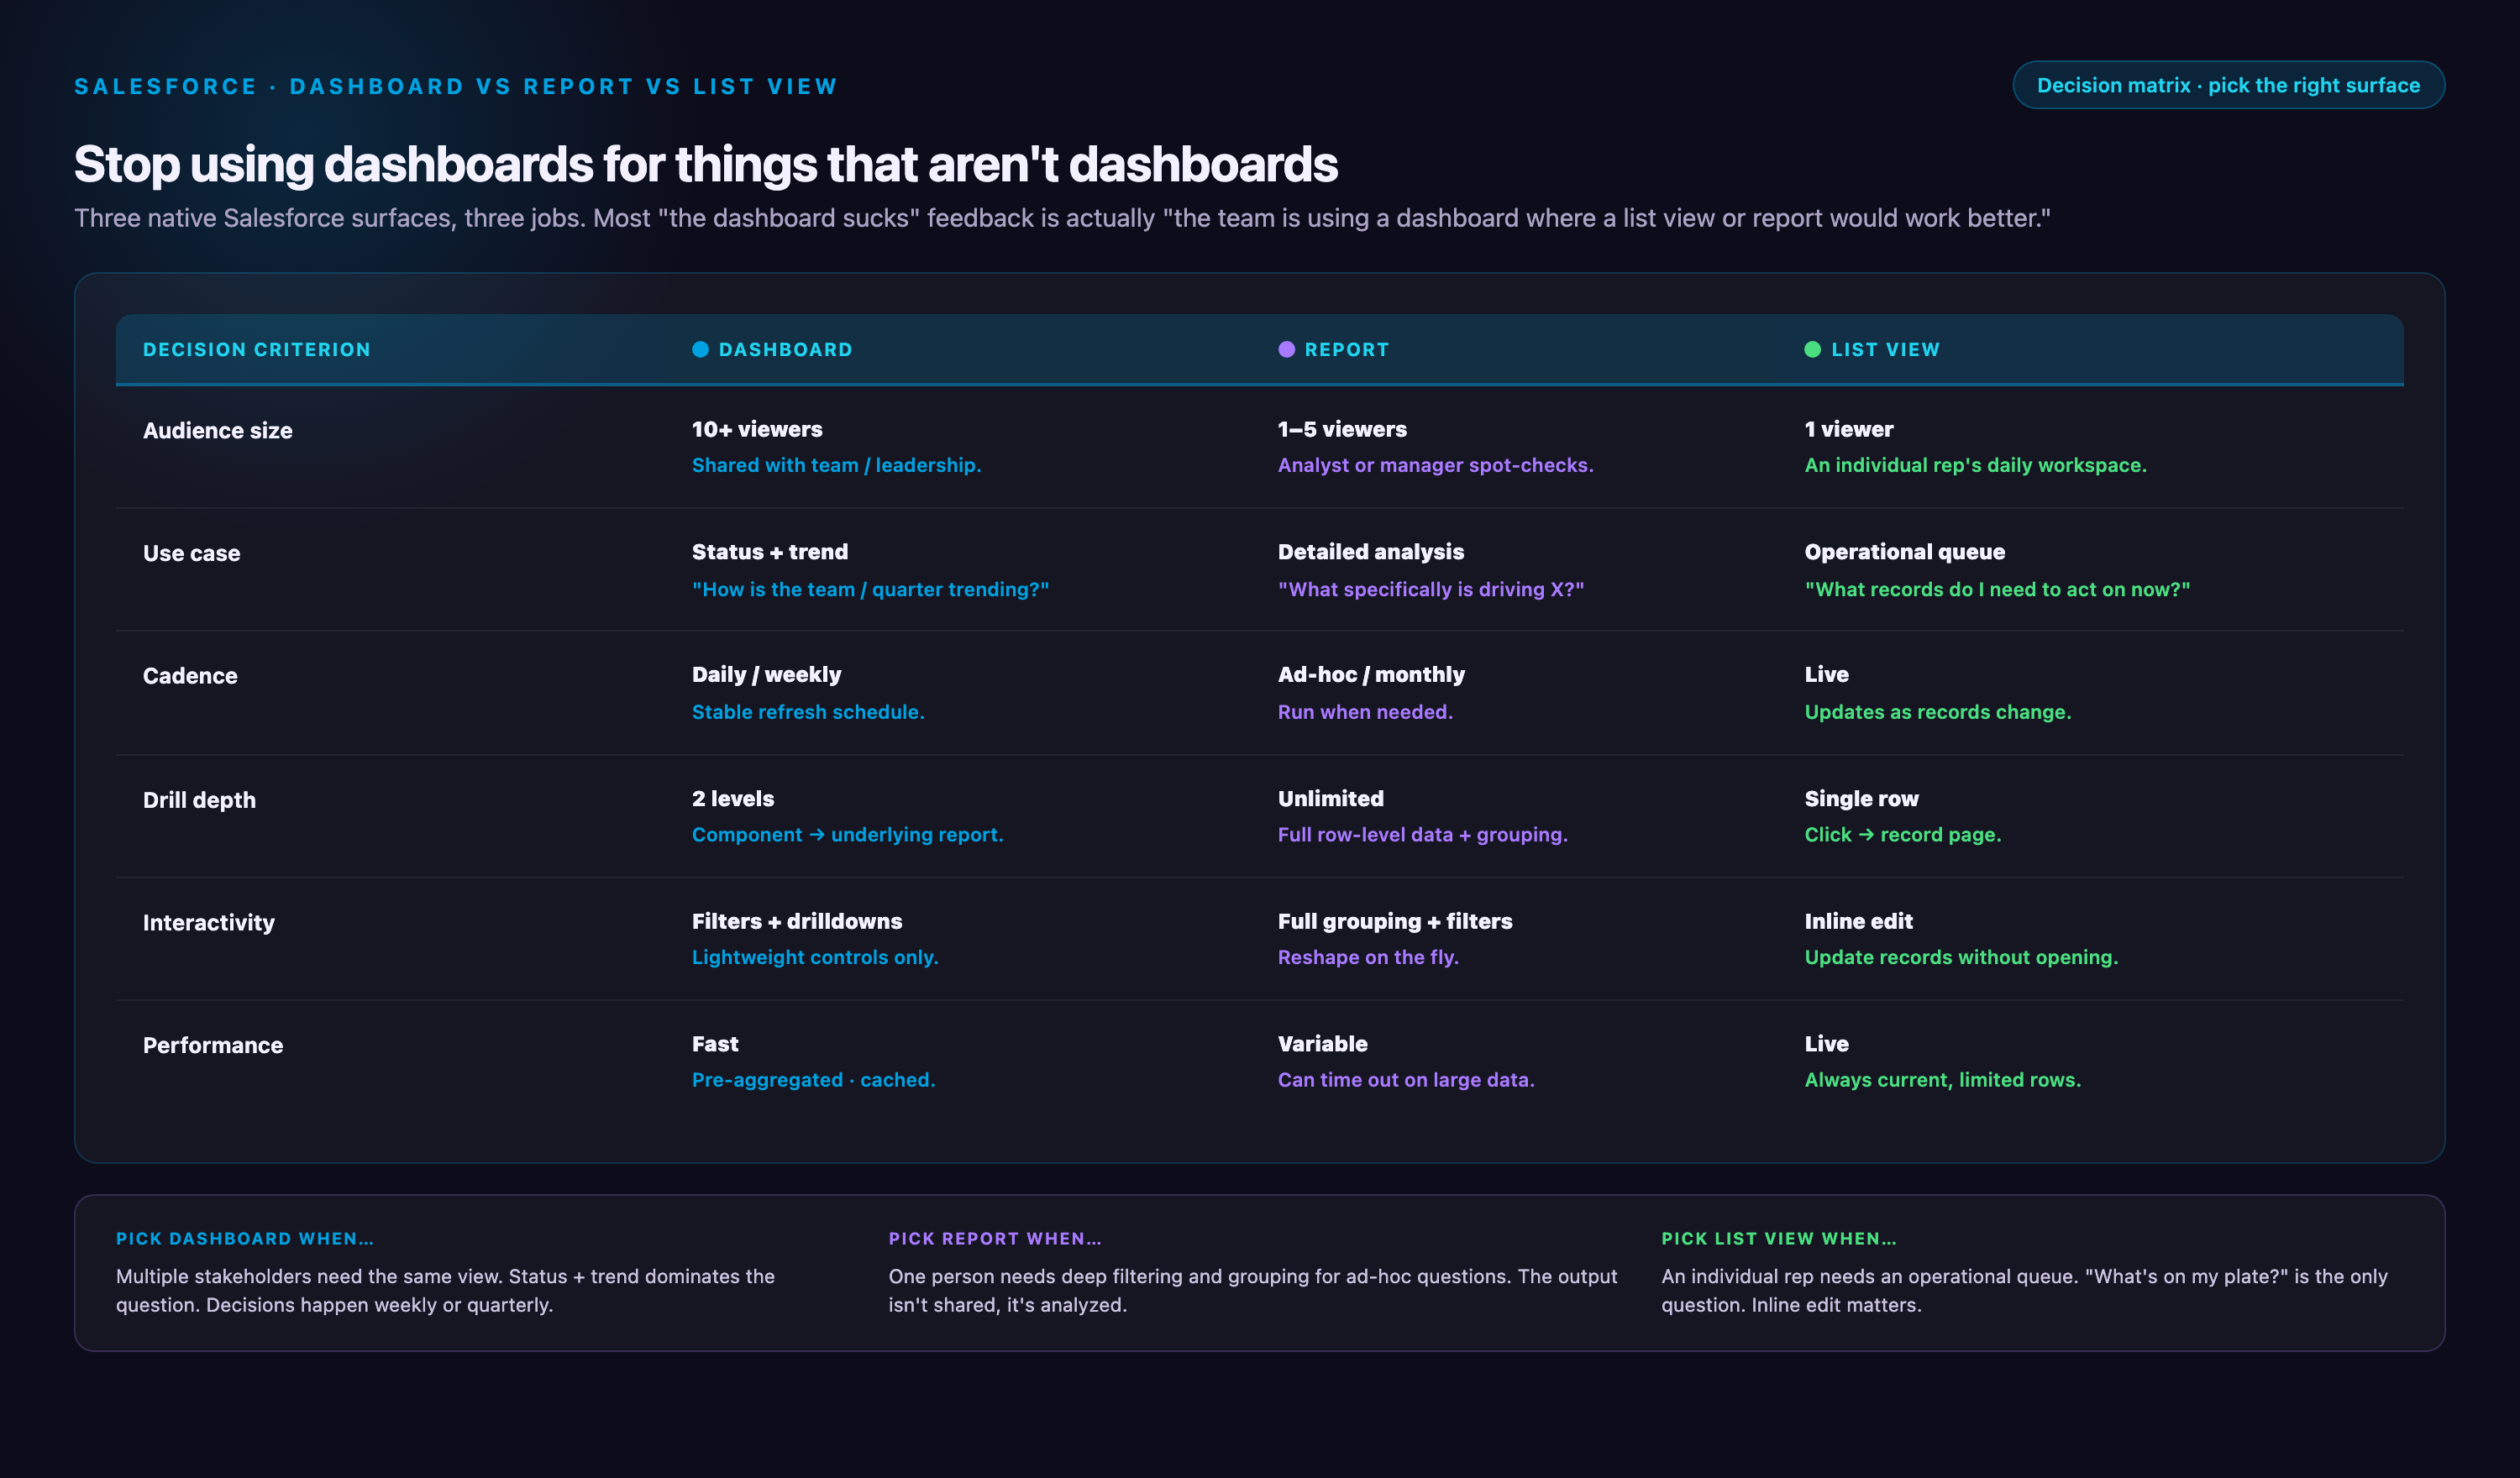This screenshot has height=1478, width=2520.
Task: Click the blue dot beside the DASHBOARD header
Action: pyautogui.click(x=700, y=349)
